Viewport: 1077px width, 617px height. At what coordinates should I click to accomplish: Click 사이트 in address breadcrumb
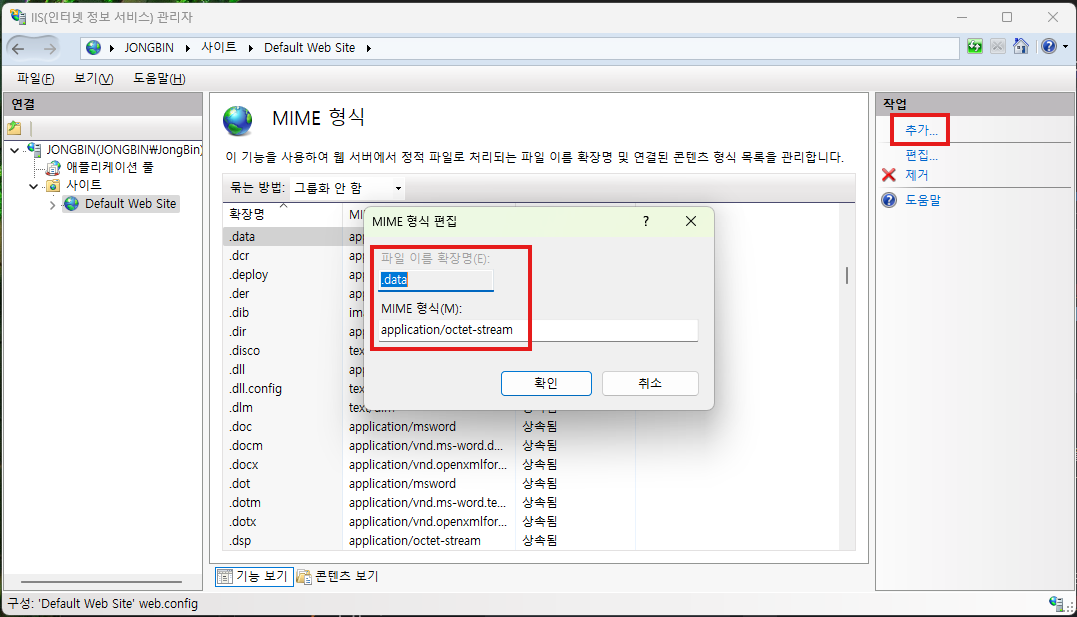[x=218, y=47]
